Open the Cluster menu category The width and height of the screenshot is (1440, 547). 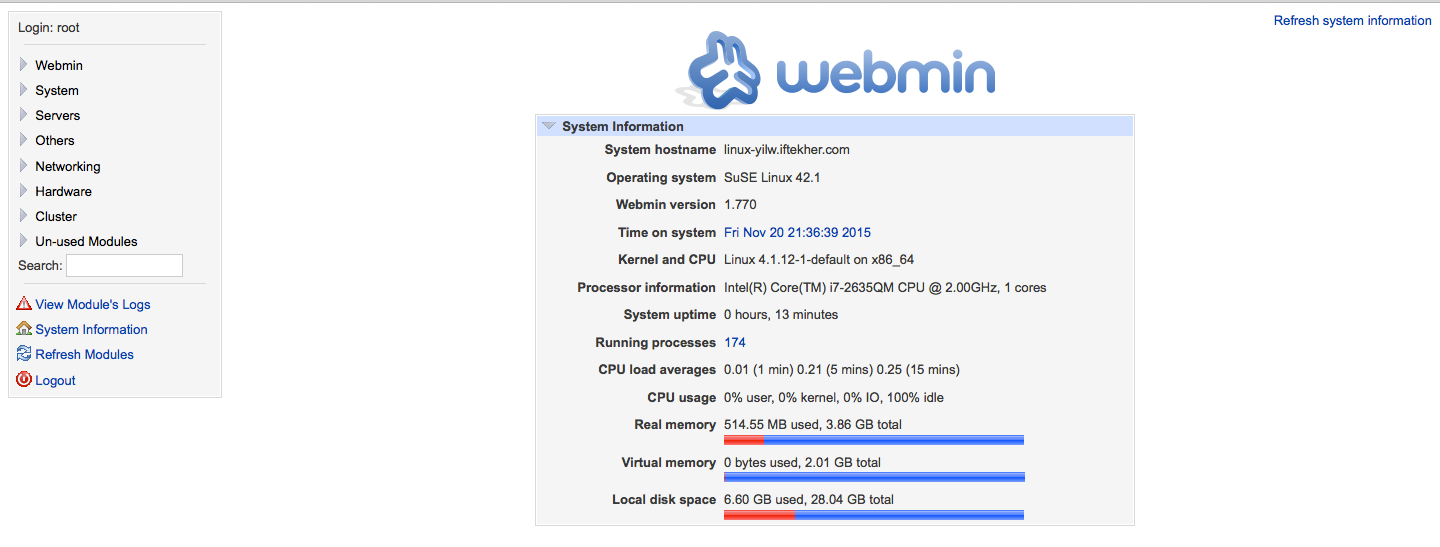click(56, 216)
